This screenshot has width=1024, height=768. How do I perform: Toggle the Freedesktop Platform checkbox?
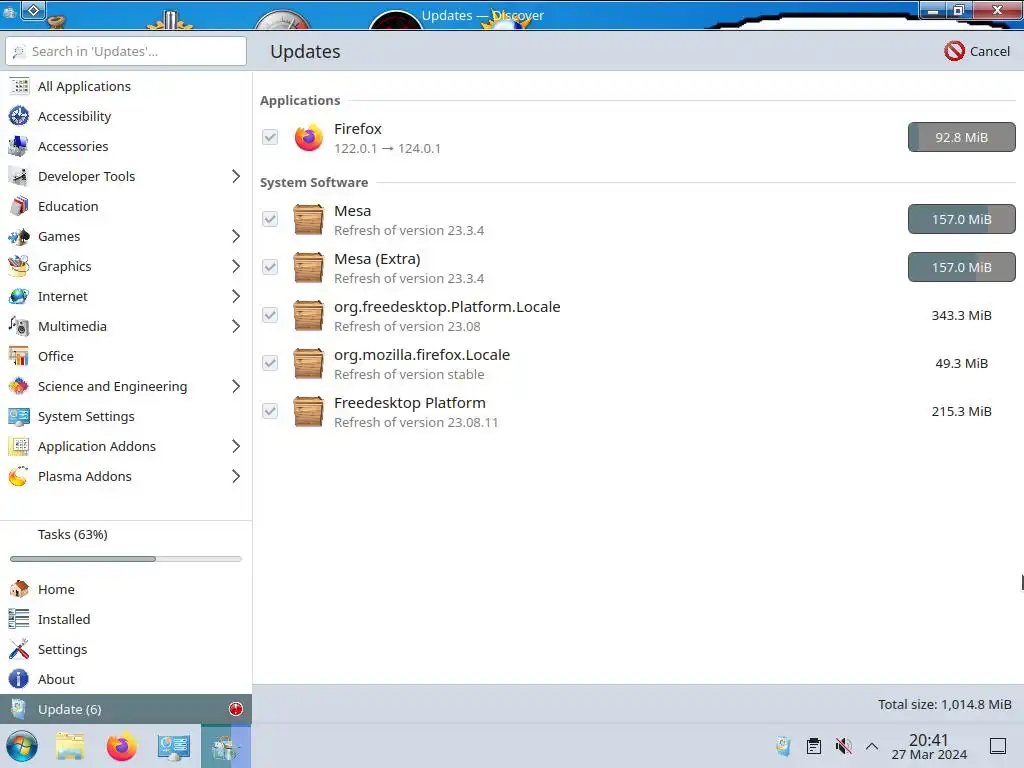point(270,411)
